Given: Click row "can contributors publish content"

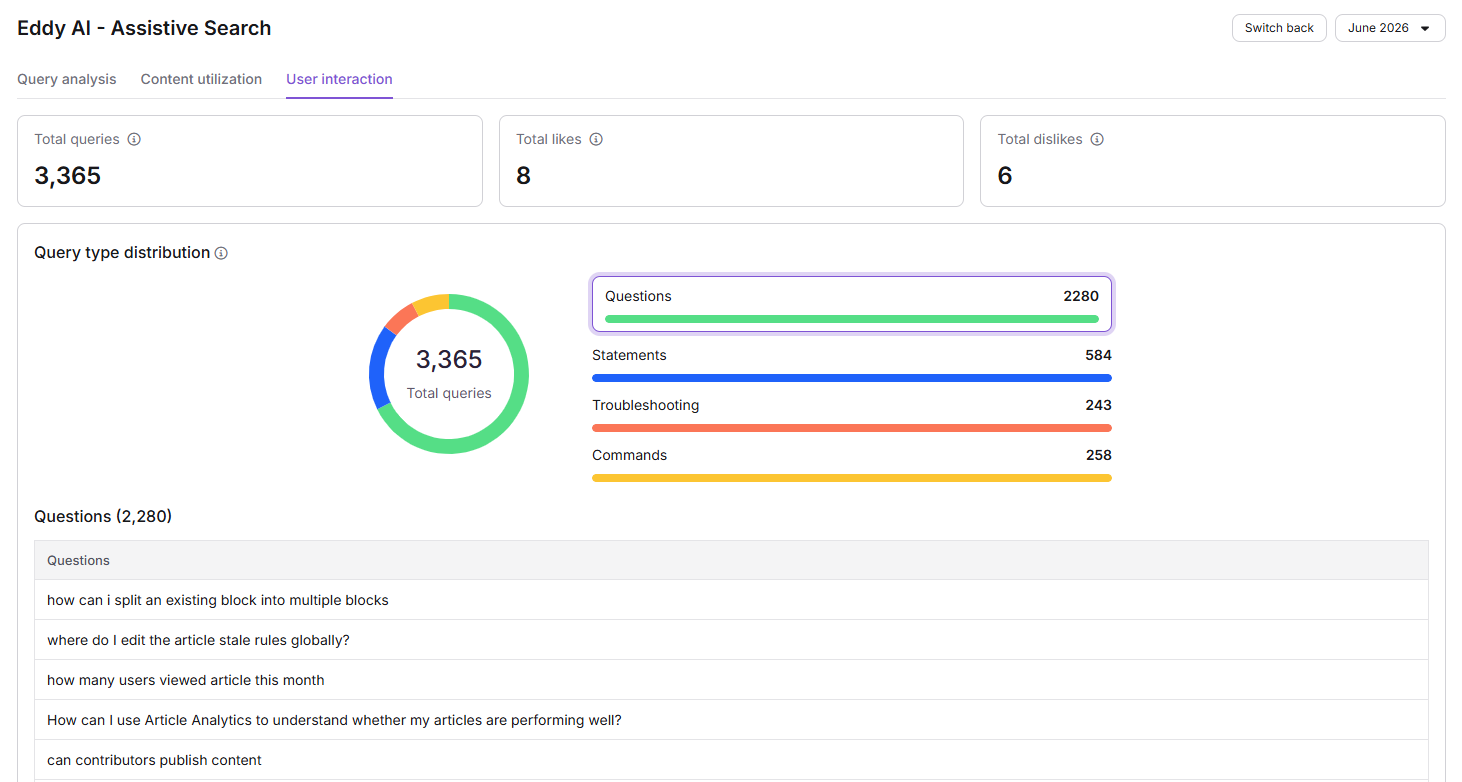Looking at the screenshot, I should point(731,760).
